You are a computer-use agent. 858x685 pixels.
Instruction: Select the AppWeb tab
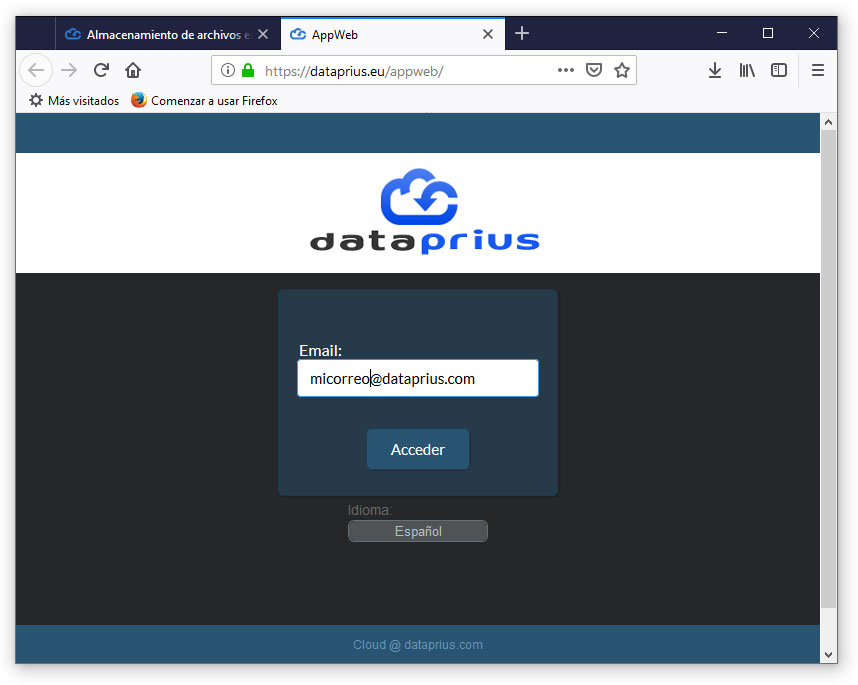393,34
